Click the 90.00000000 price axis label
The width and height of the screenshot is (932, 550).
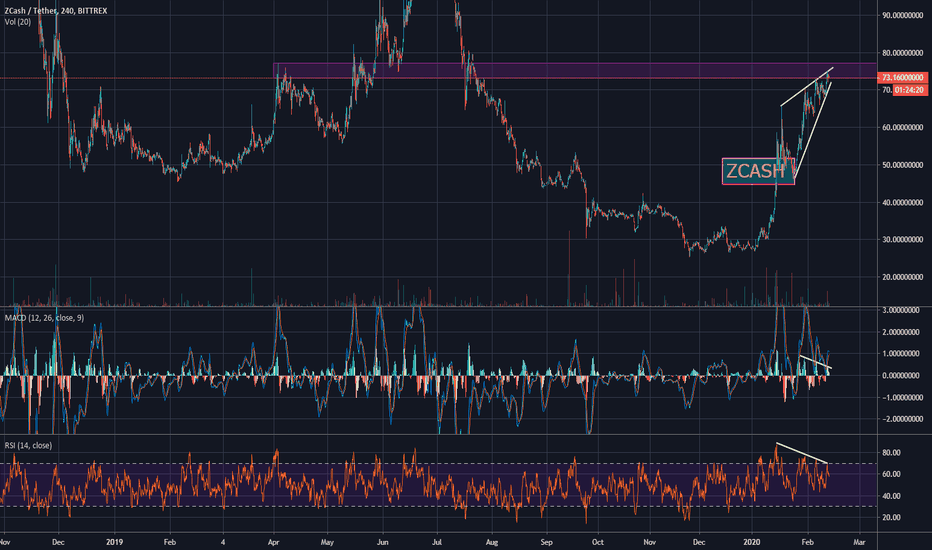[x=902, y=15]
